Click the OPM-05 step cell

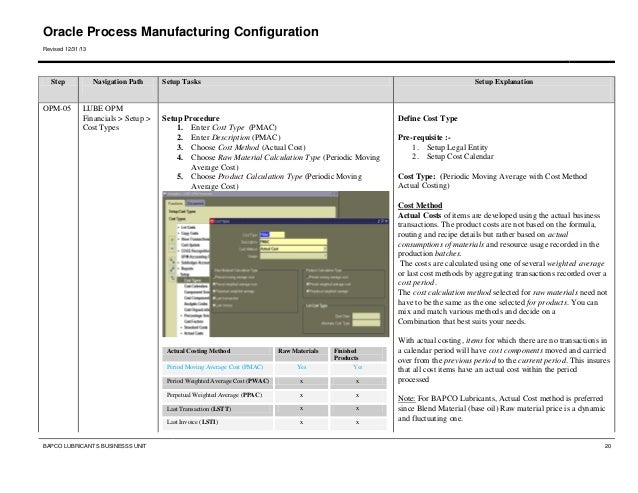pyautogui.click(x=57, y=108)
